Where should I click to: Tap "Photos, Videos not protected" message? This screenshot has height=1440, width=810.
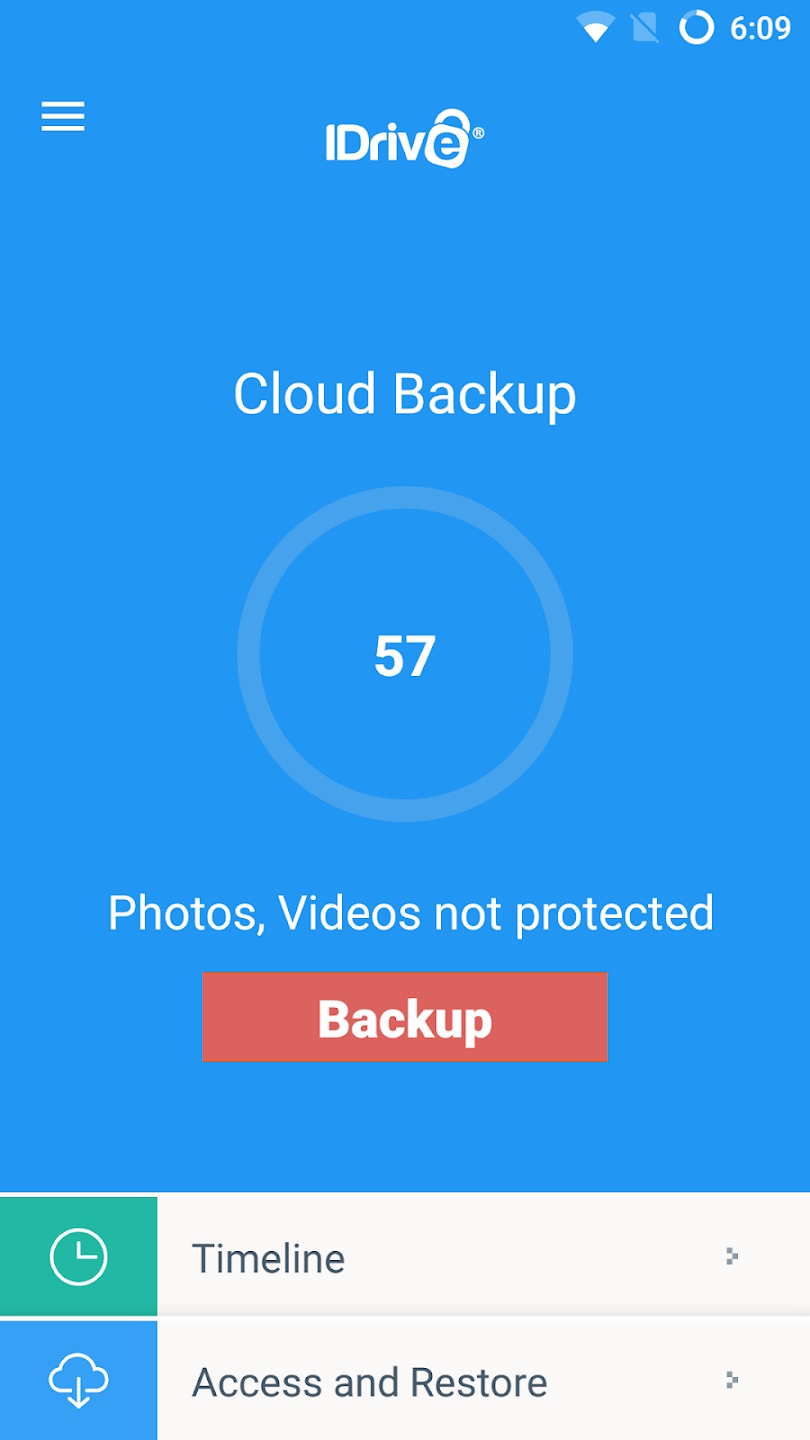[x=411, y=913]
